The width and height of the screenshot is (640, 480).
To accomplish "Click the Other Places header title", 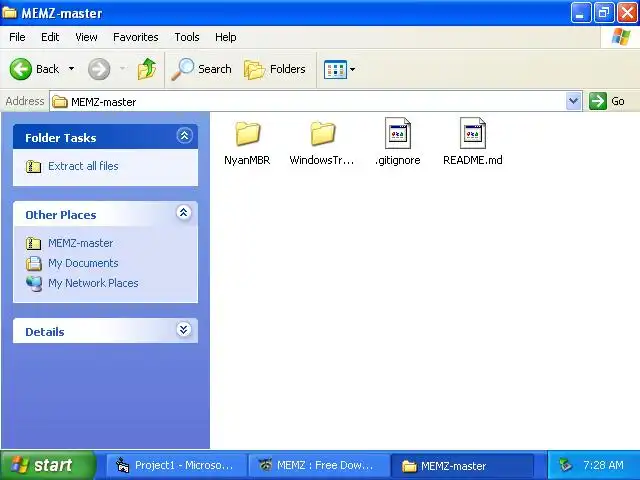I will pos(61,215).
